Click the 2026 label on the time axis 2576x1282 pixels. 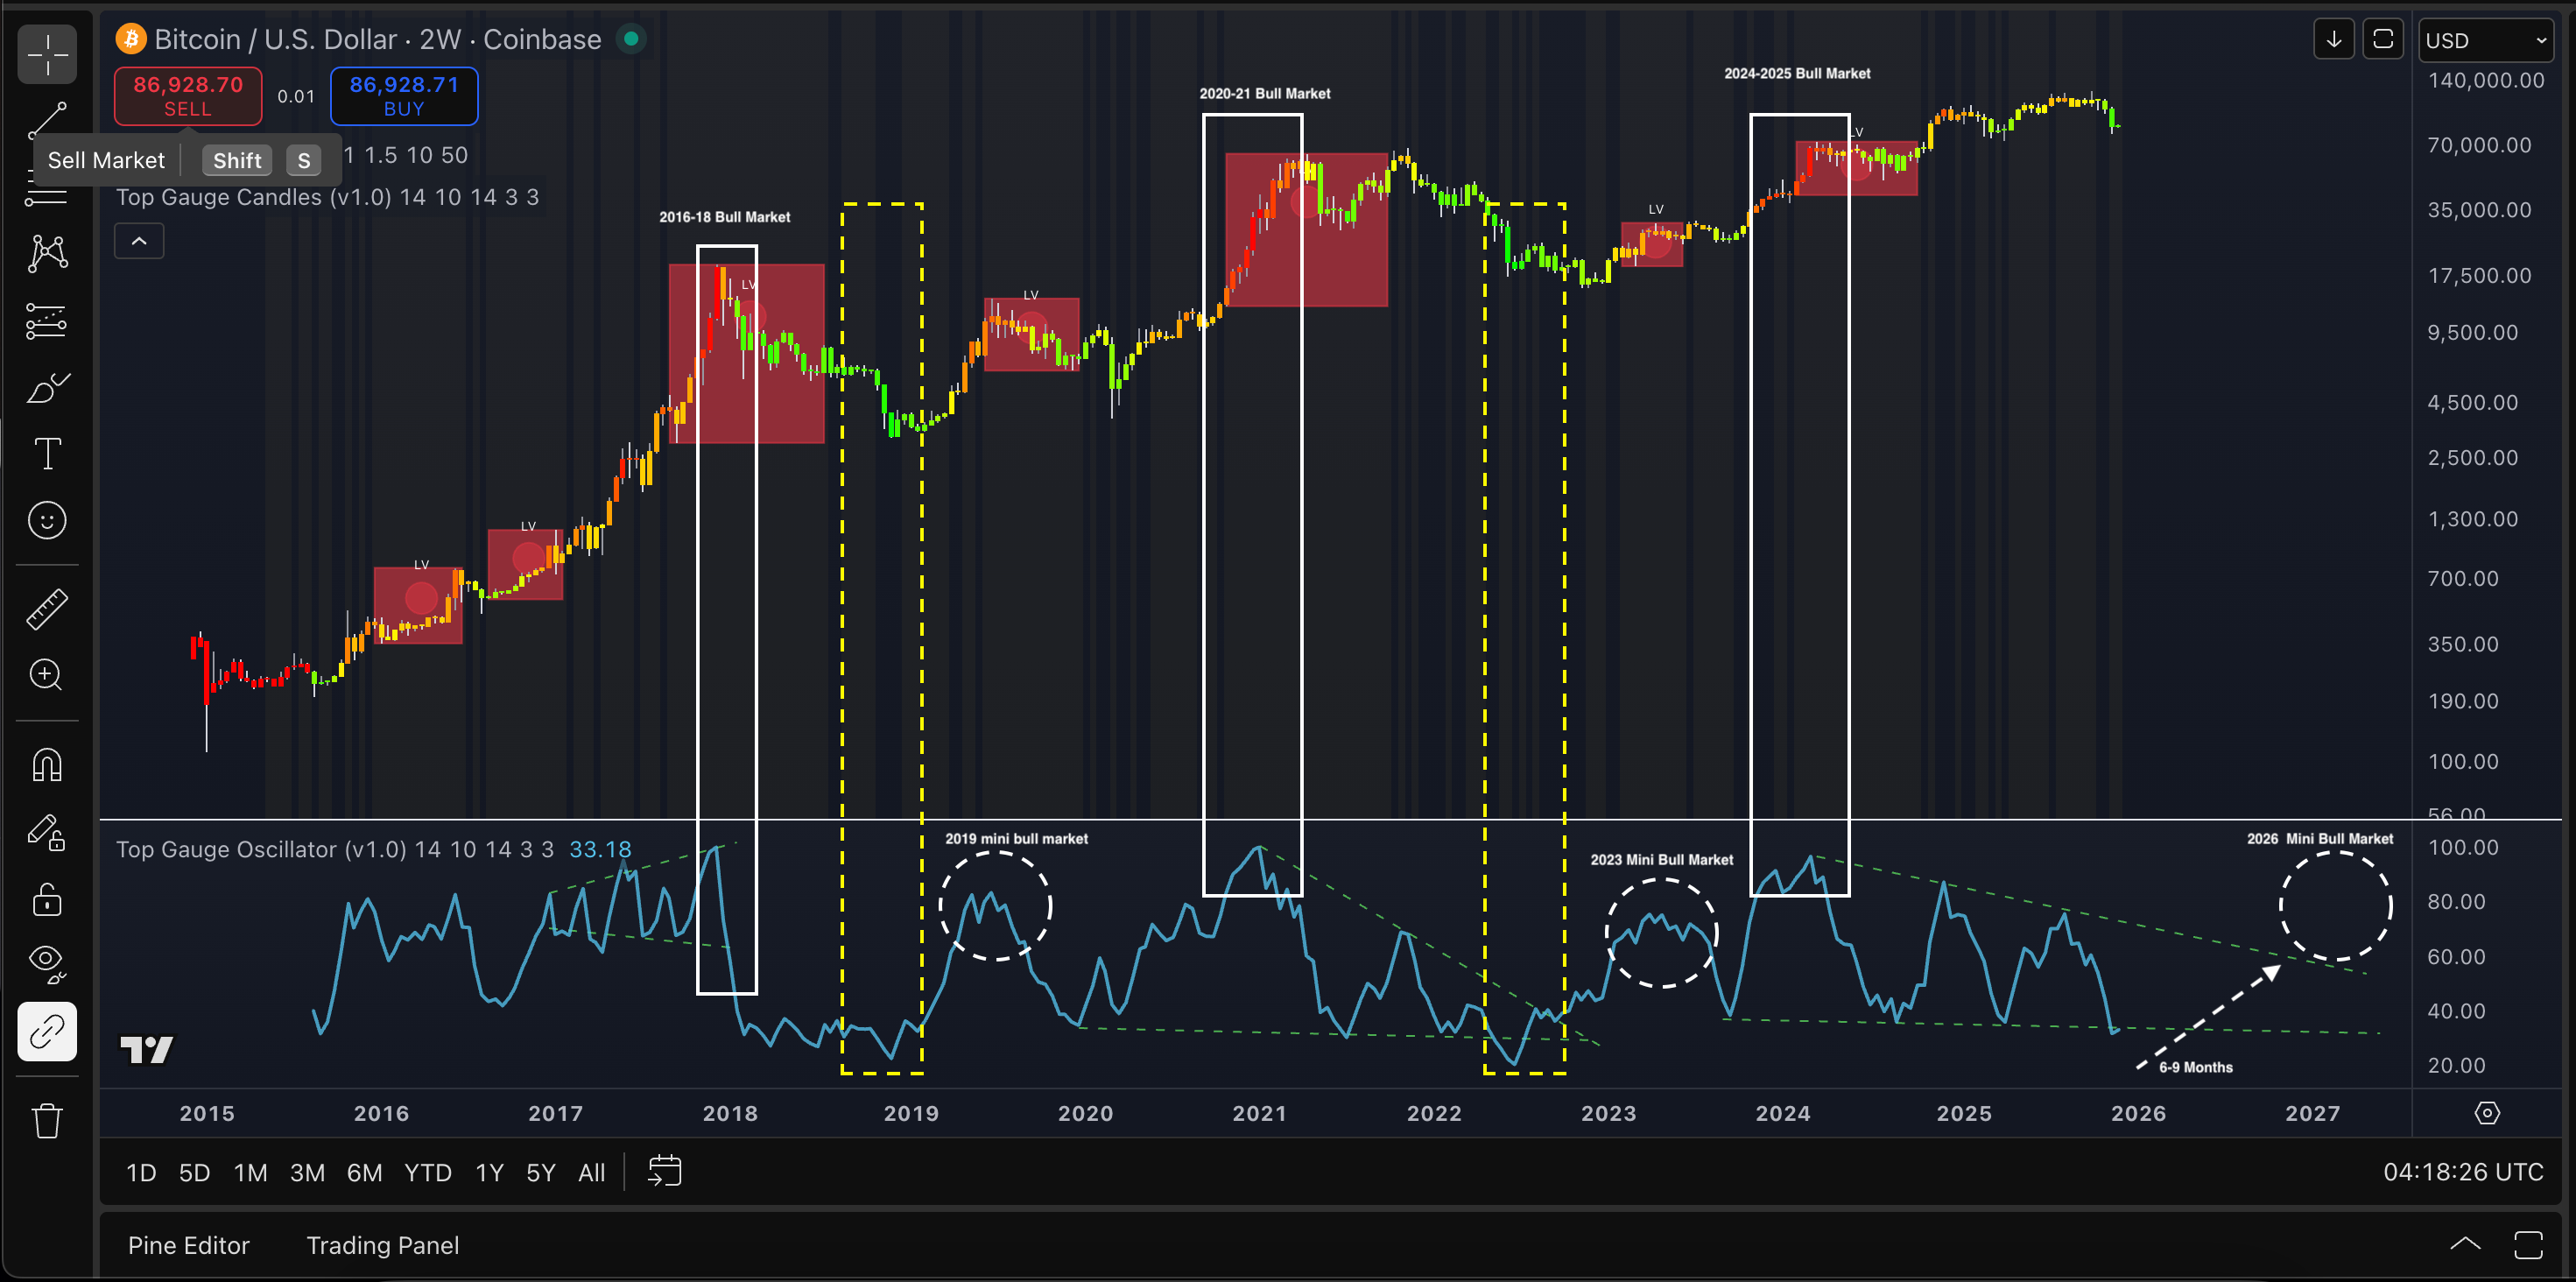click(x=2138, y=1113)
